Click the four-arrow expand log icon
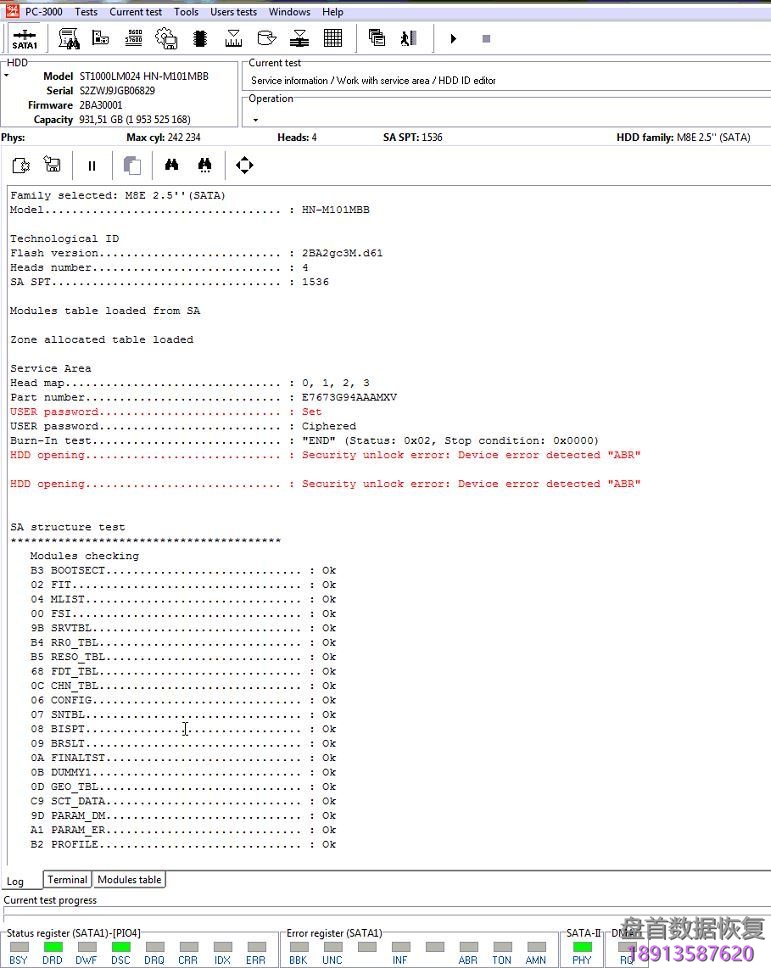The width and height of the screenshot is (771, 968). coord(244,165)
